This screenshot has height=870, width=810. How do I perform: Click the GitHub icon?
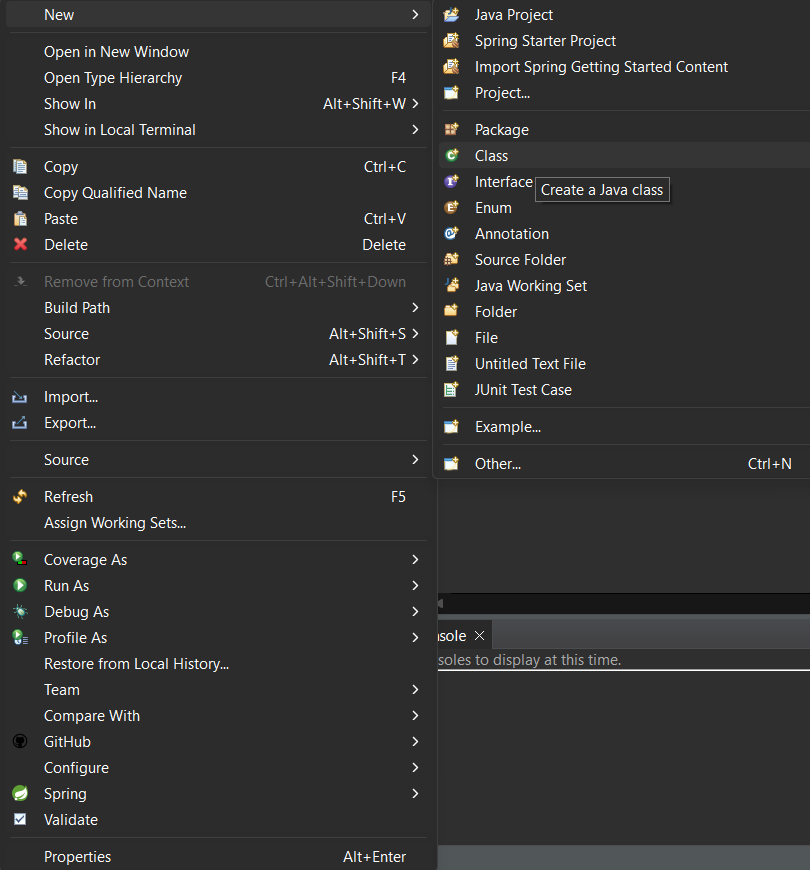19,741
